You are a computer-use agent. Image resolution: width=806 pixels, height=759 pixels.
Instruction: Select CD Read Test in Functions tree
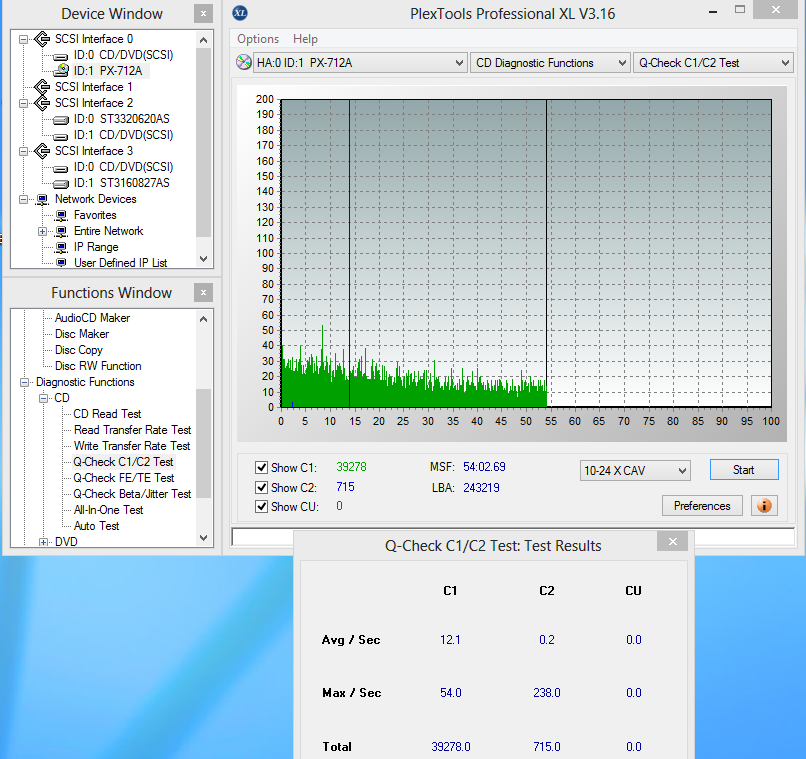click(107, 414)
